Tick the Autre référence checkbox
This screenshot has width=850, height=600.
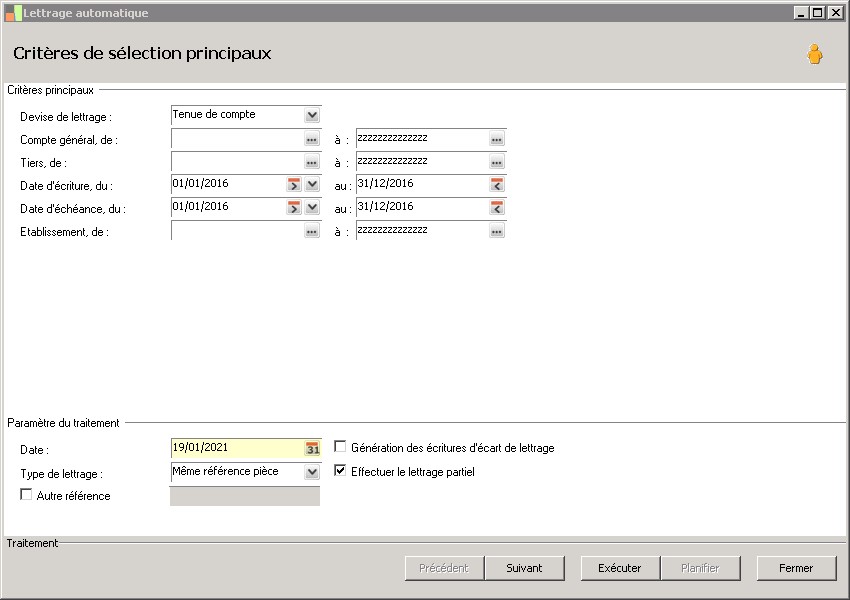(26, 495)
